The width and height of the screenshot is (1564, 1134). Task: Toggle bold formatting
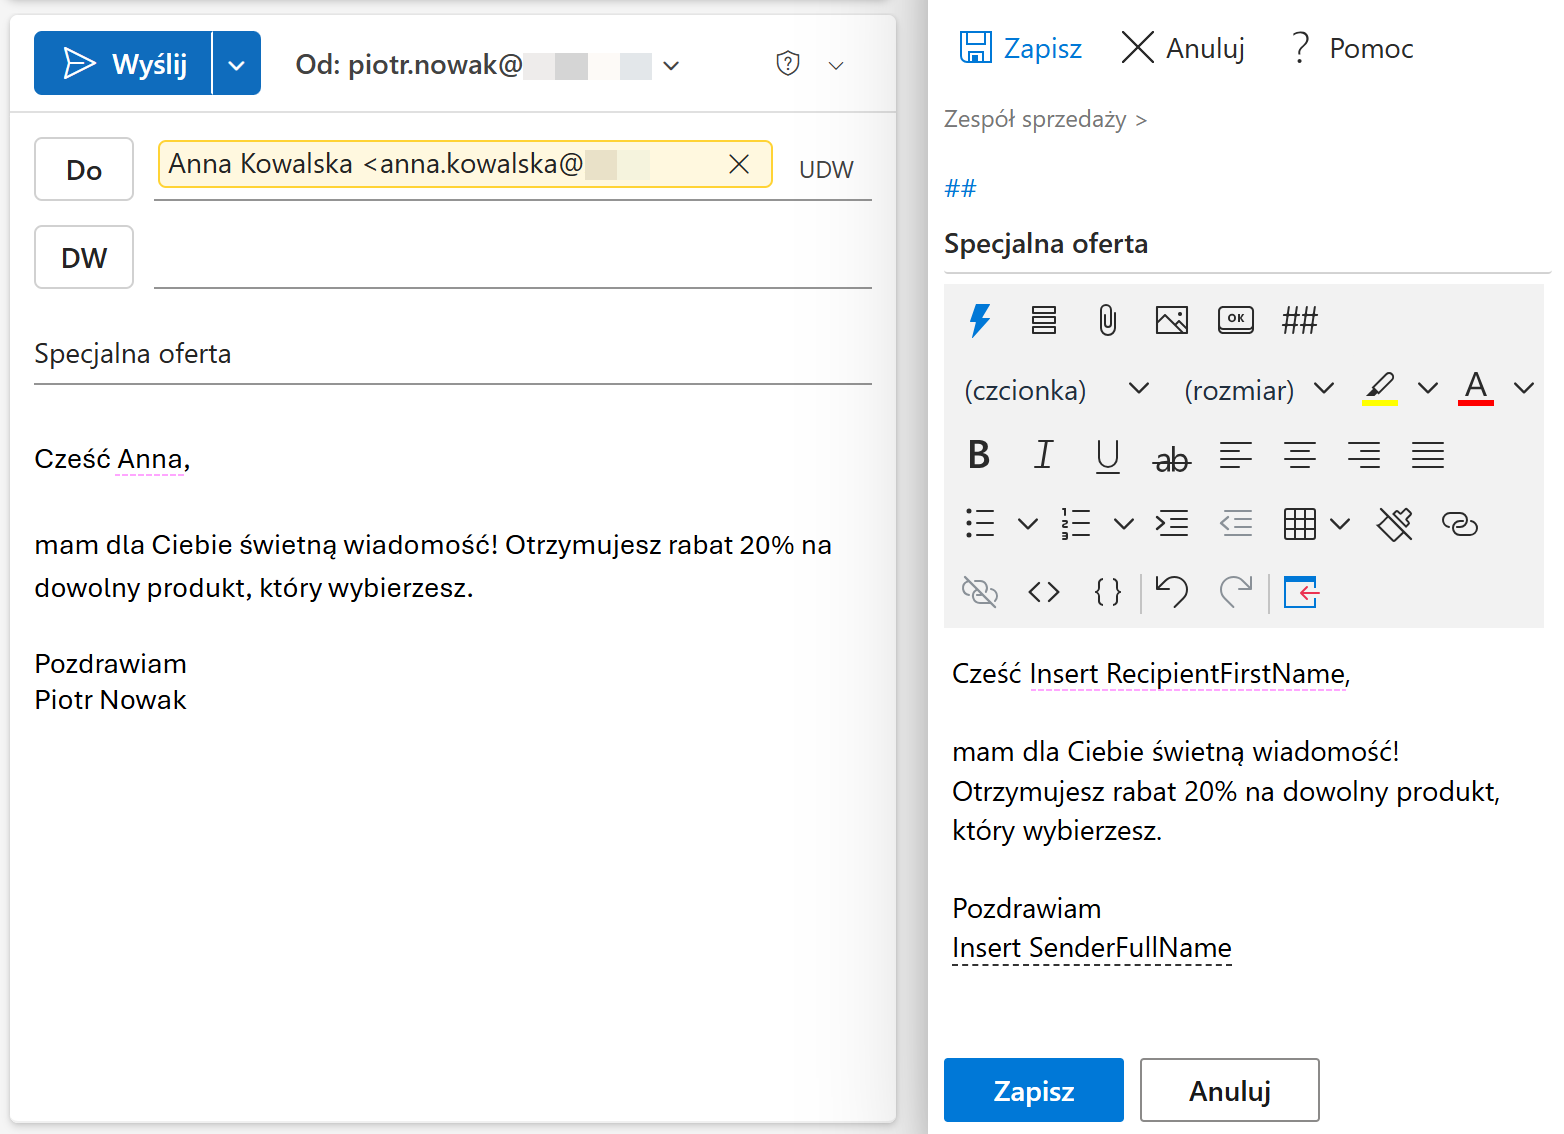point(979,456)
